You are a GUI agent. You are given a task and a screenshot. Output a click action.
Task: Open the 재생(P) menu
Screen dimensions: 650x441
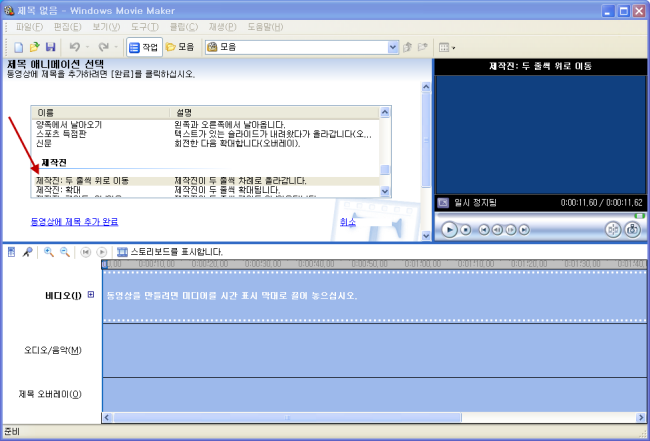(223, 27)
